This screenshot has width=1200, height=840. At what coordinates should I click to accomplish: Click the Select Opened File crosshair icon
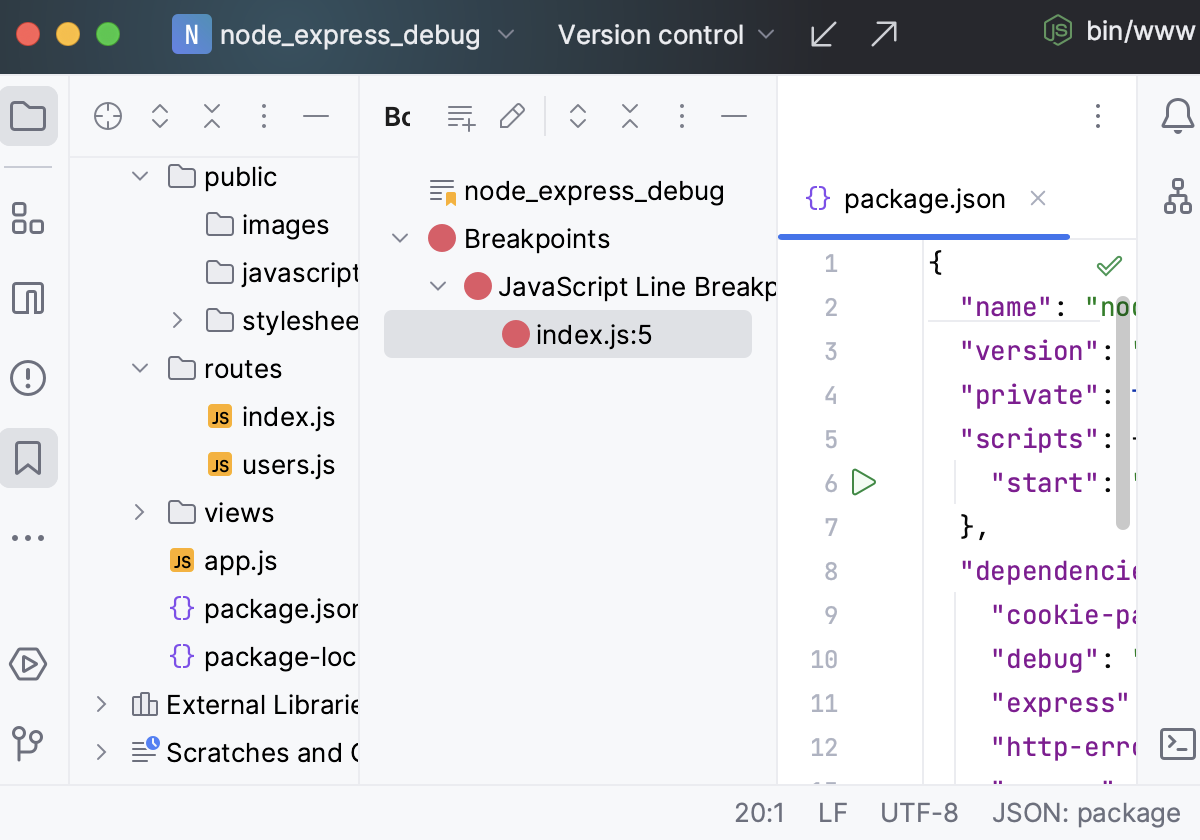[108, 117]
